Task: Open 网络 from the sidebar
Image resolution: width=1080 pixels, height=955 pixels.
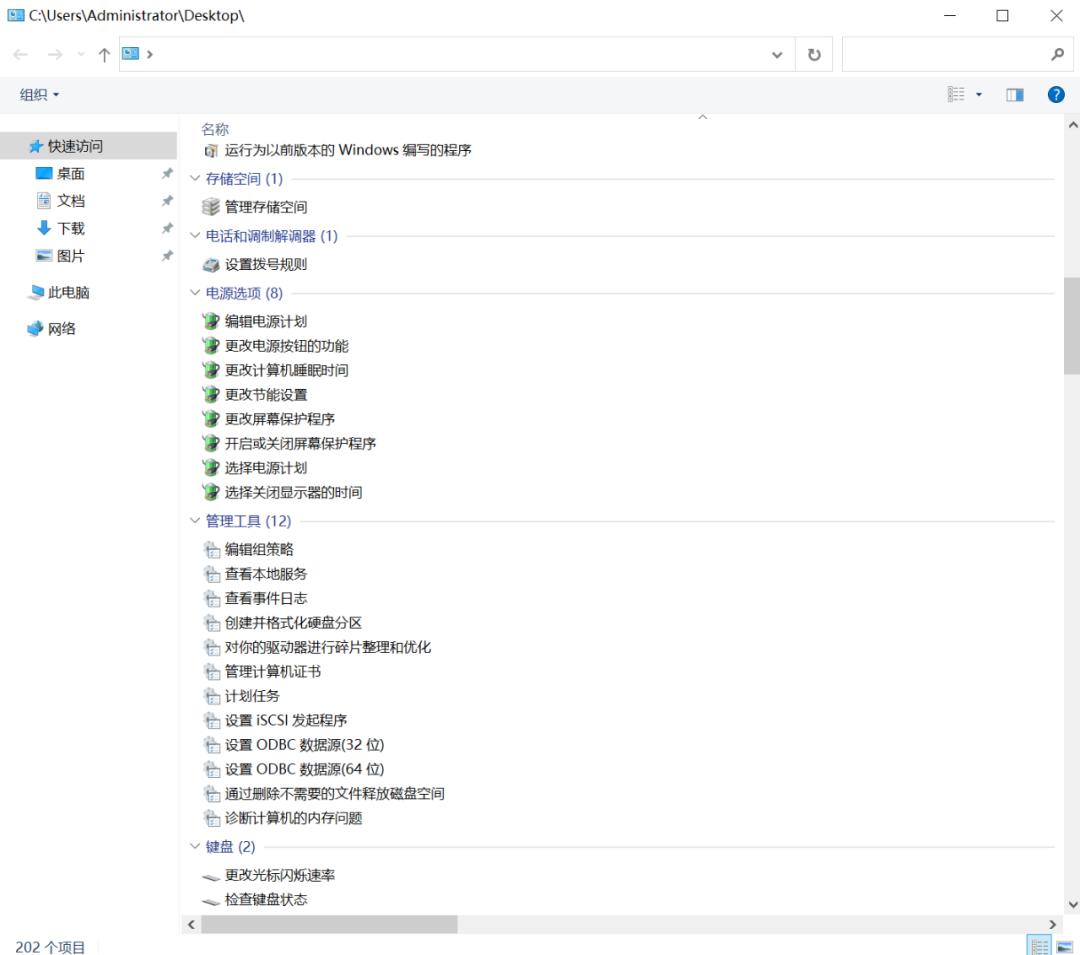Action: (60, 328)
